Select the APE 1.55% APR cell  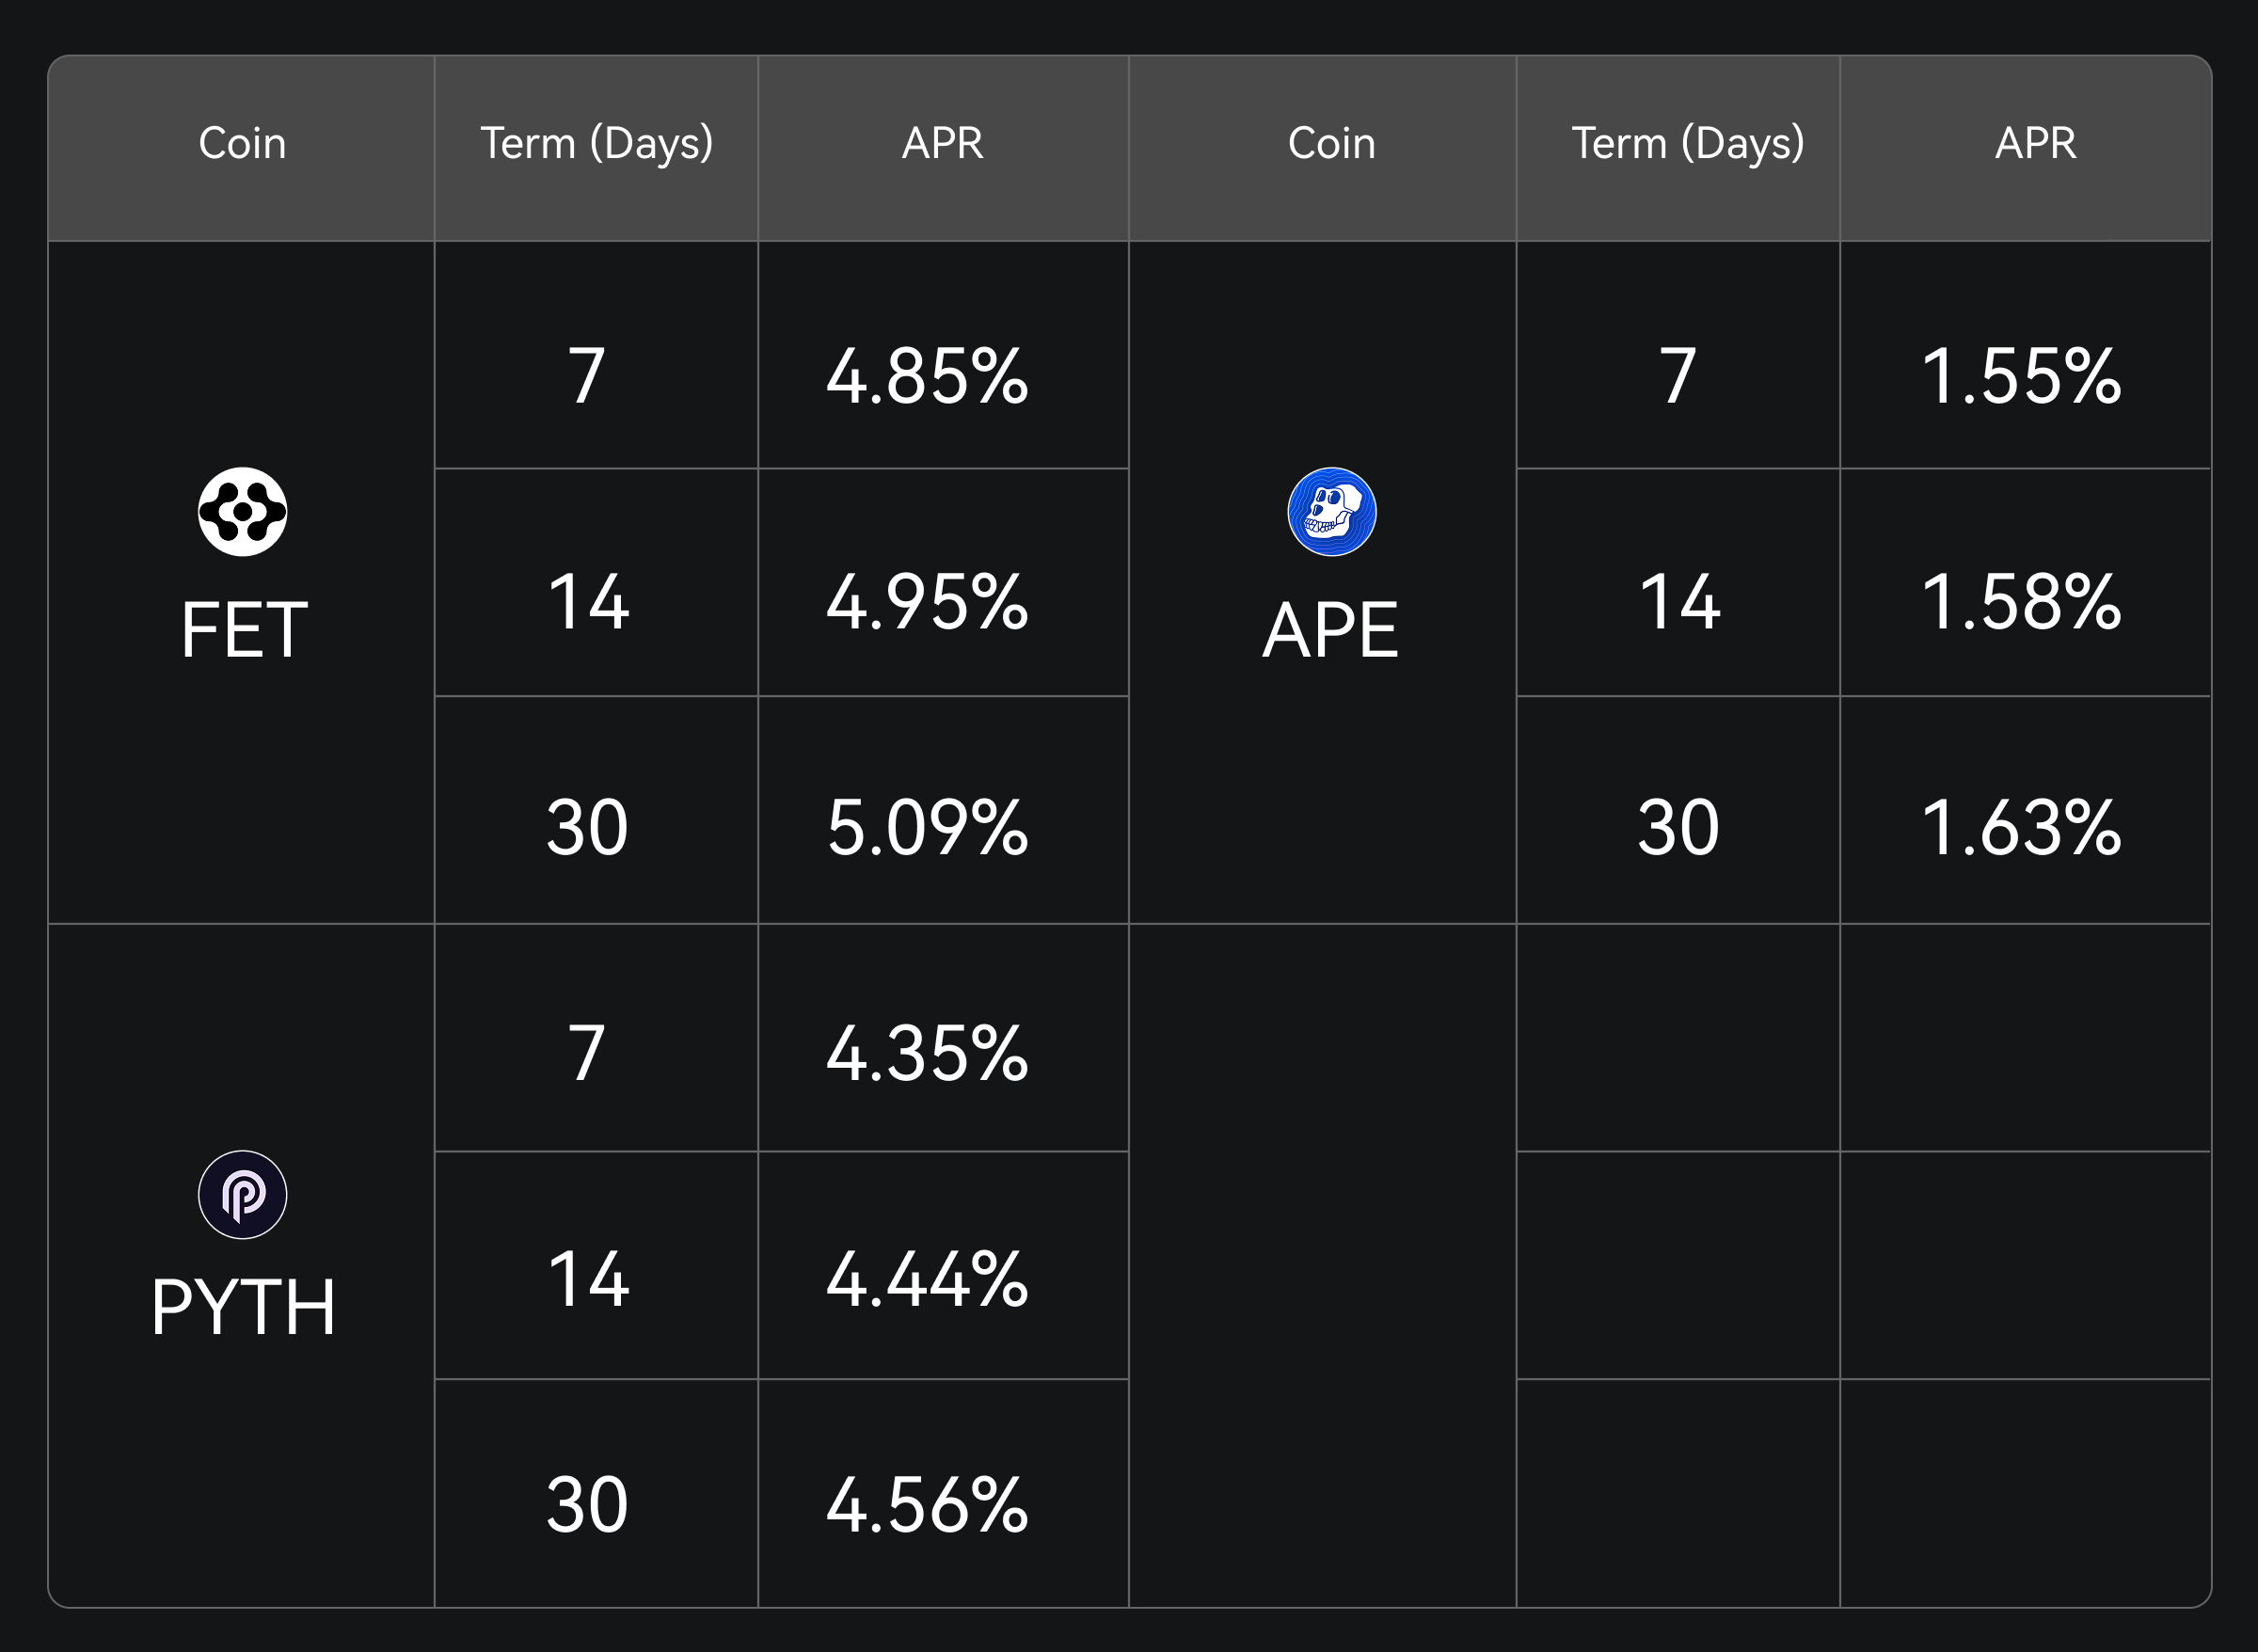click(2021, 376)
